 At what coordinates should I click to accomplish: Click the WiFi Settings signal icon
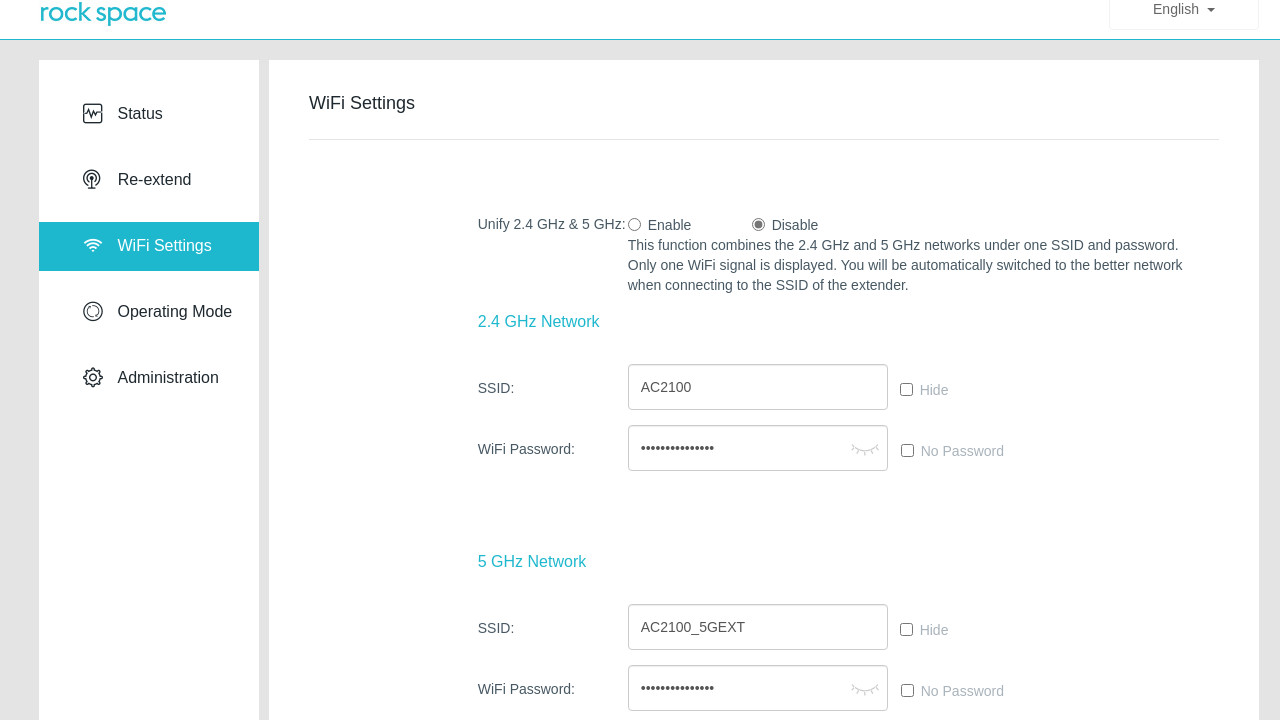93,245
